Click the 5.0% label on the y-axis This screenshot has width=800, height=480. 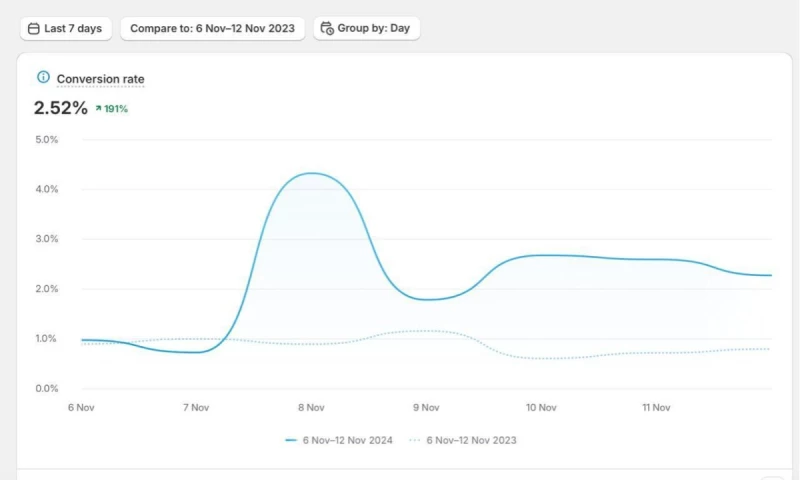[x=46, y=140]
